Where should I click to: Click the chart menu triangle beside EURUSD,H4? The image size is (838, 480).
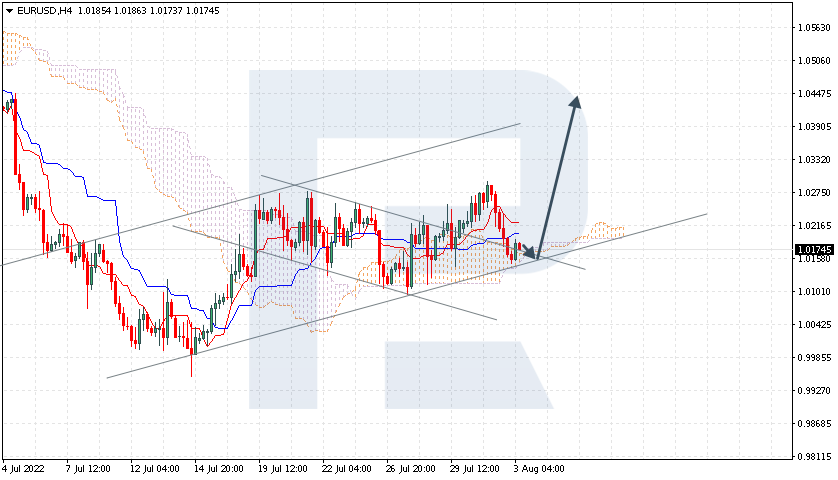coord(10,11)
